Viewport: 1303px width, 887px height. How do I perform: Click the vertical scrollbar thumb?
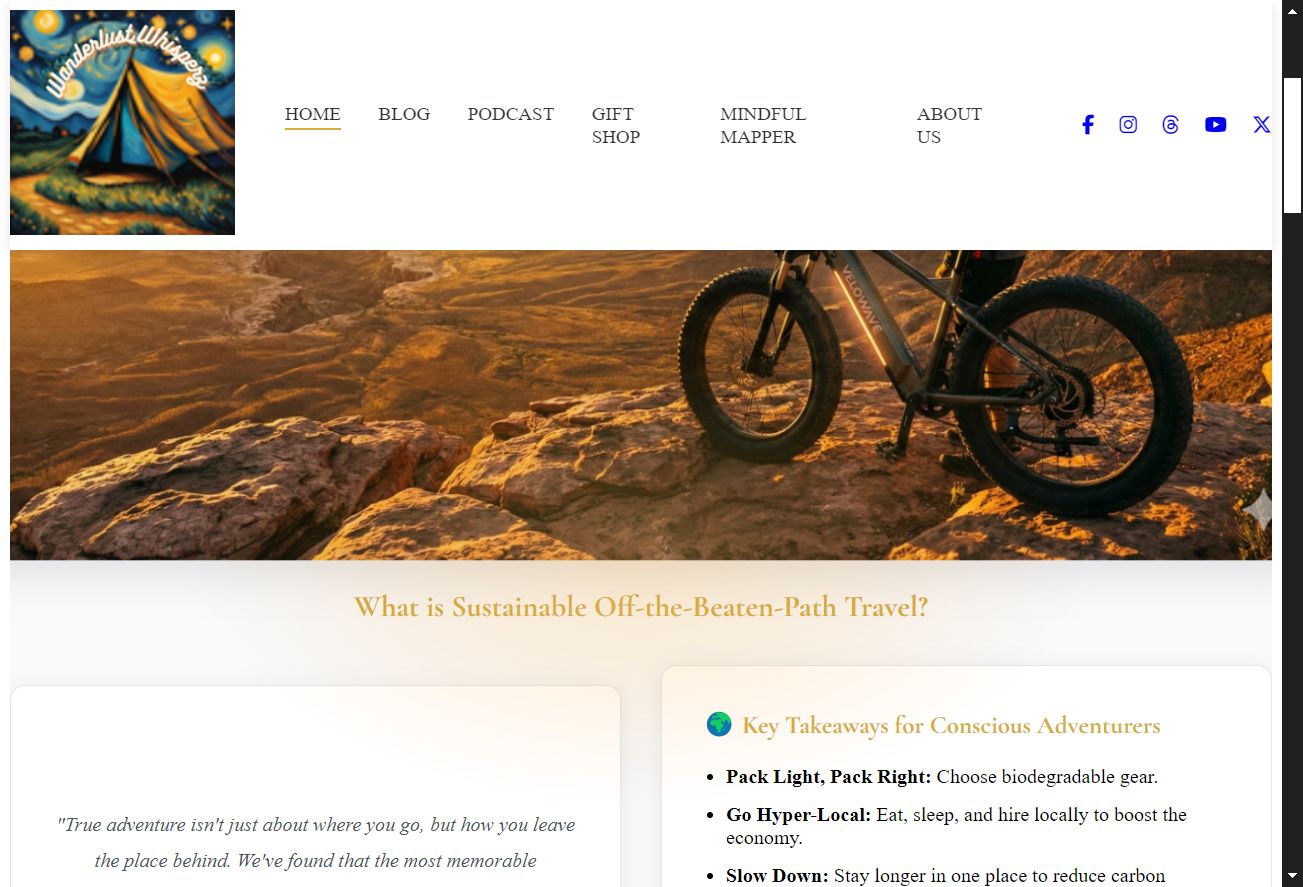[1293, 144]
